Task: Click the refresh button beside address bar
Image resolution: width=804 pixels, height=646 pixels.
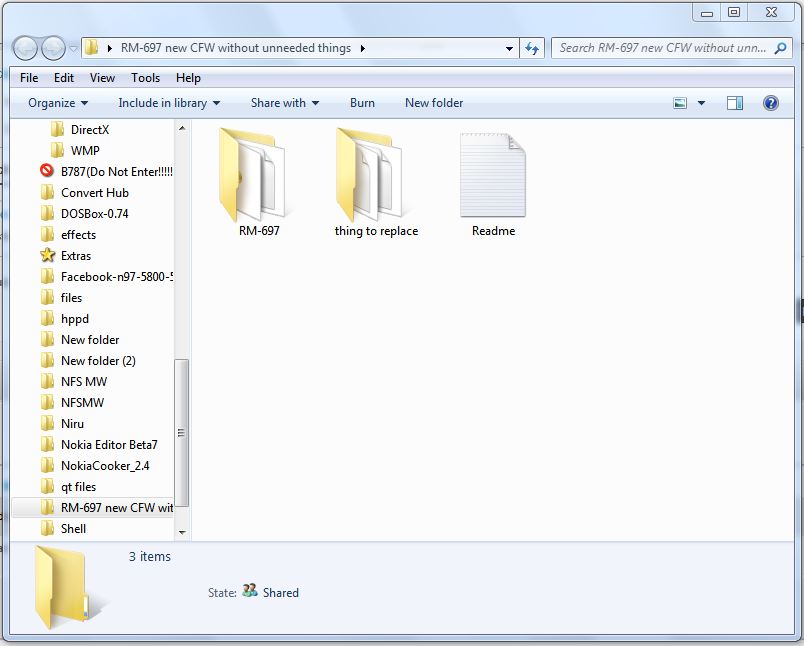Action: pyautogui.click(x=532, y=48)
